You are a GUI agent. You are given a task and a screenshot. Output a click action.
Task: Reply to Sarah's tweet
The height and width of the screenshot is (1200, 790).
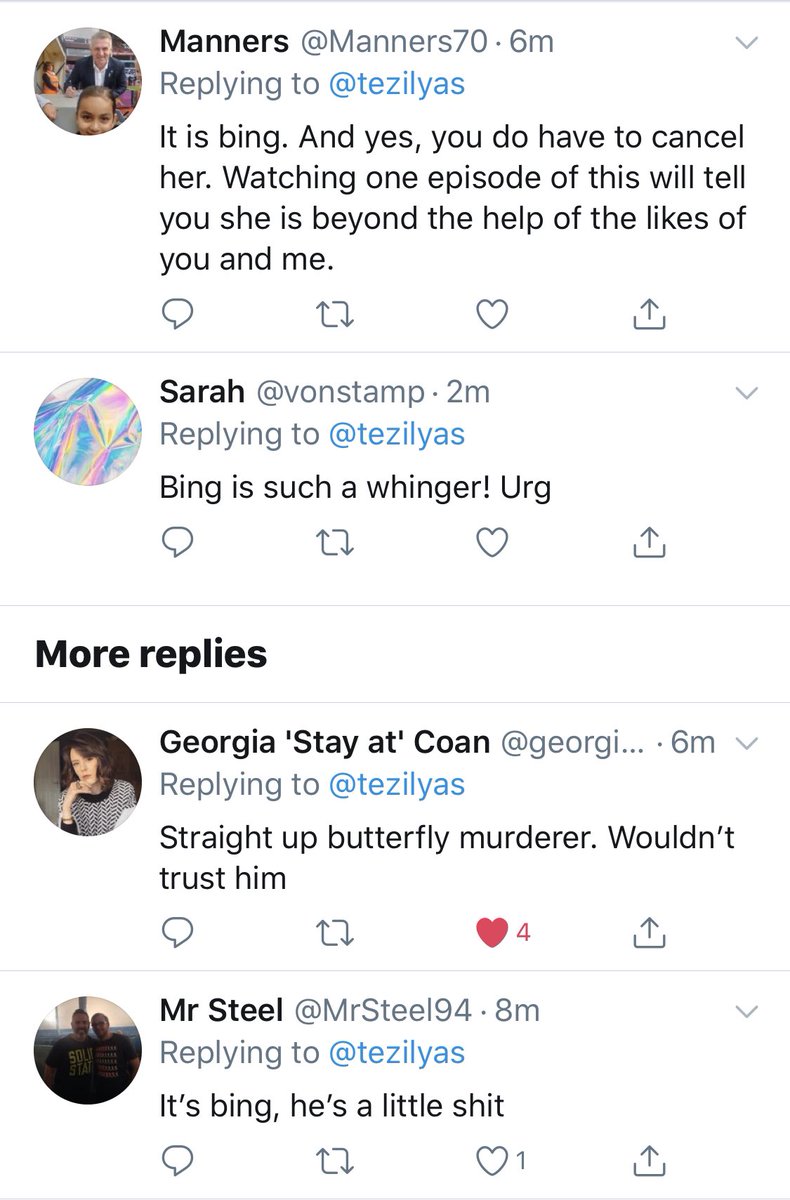(177, 543)
